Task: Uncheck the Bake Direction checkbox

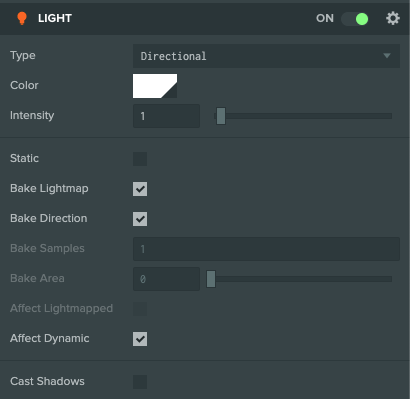Action: [x=140, y=219]
